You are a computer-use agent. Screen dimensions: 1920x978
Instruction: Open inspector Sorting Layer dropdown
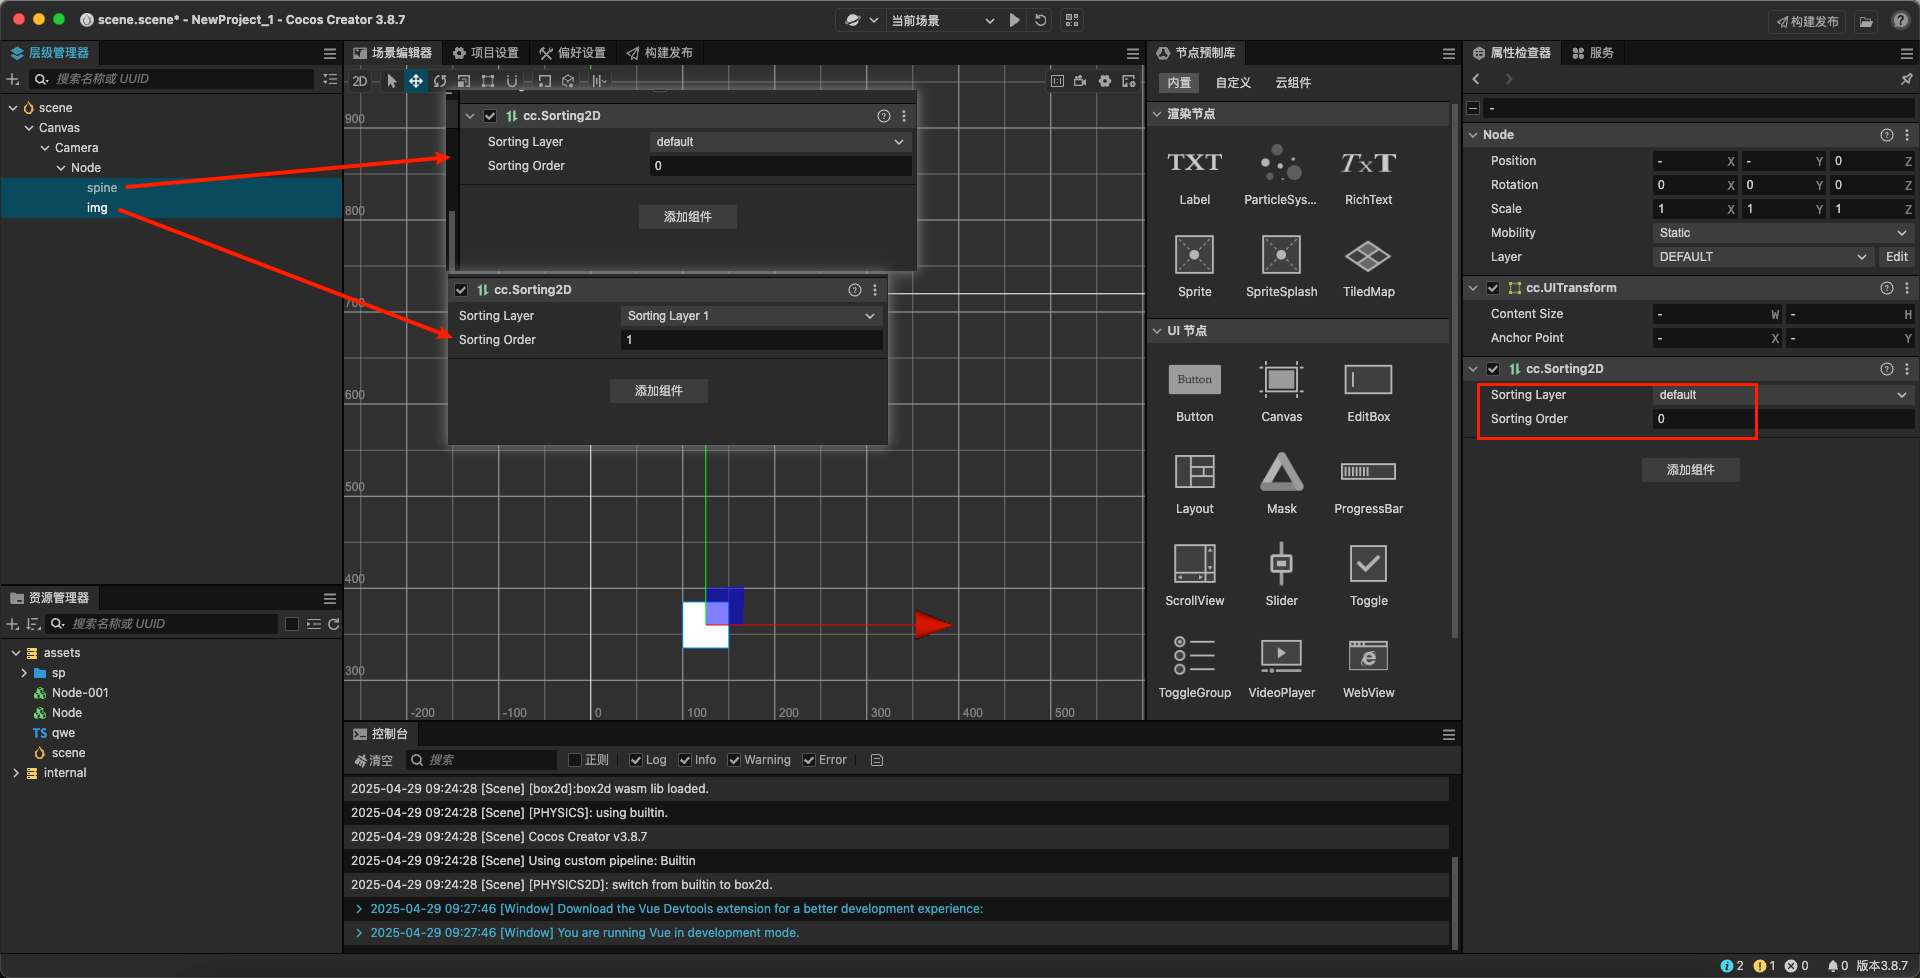(1783, 395)
